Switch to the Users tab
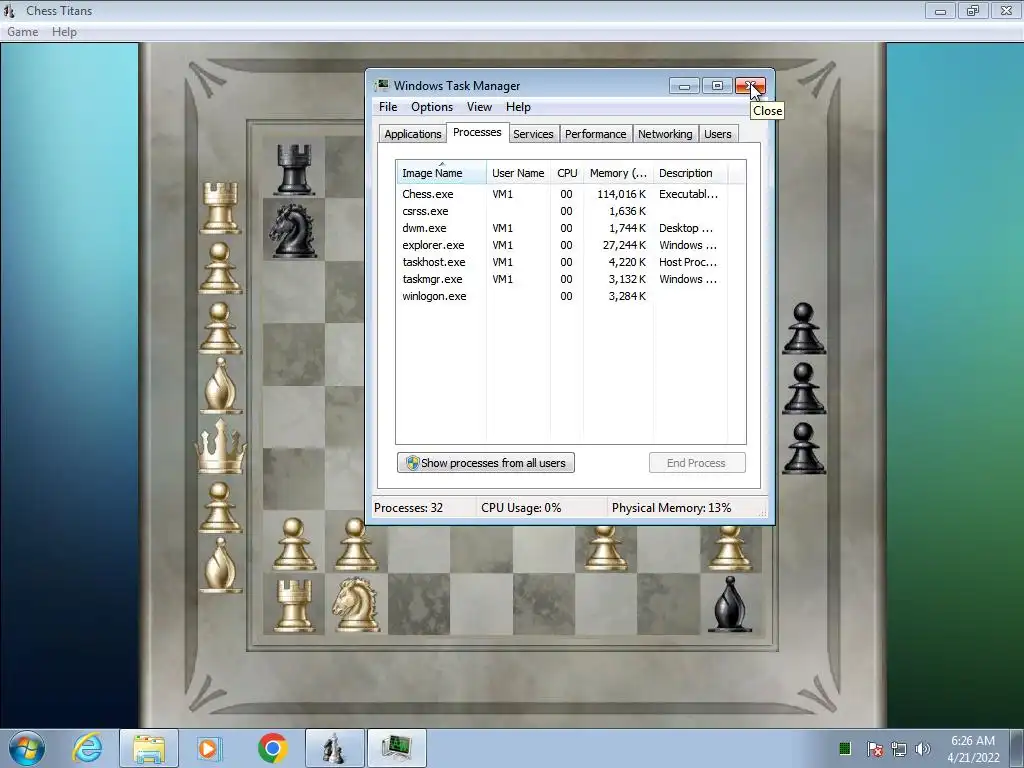The image size is (1024, 768). [x=717, y=134]
